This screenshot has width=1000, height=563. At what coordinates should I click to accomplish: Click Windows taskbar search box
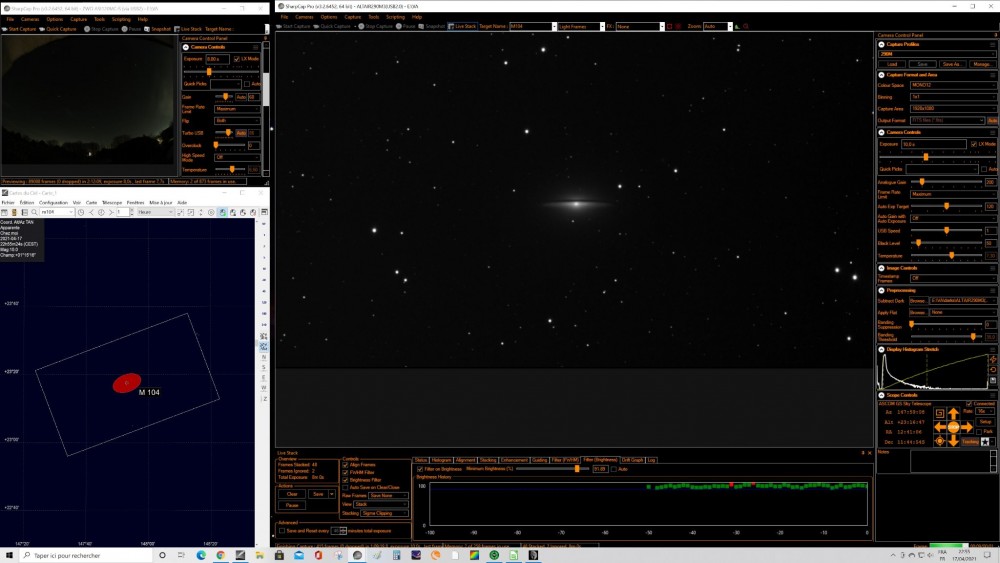click(x=86, y=555)
